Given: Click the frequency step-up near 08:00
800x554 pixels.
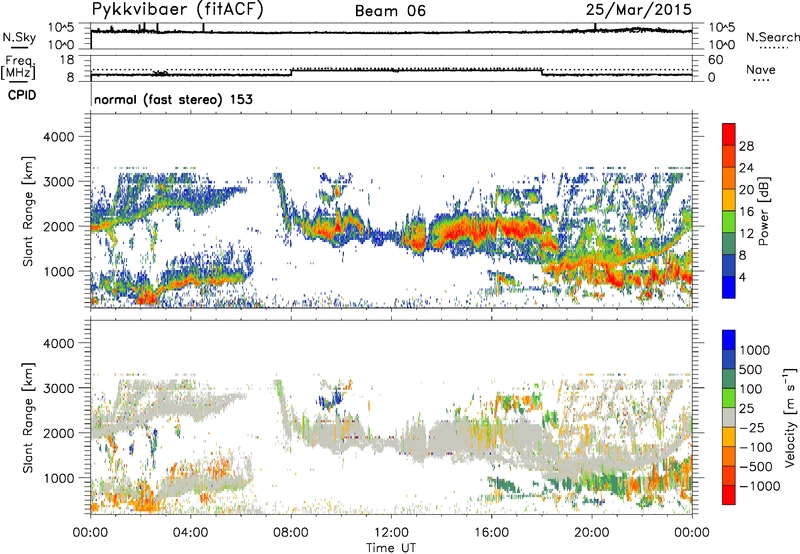Looking at the screenshot, I should [291, 72].
